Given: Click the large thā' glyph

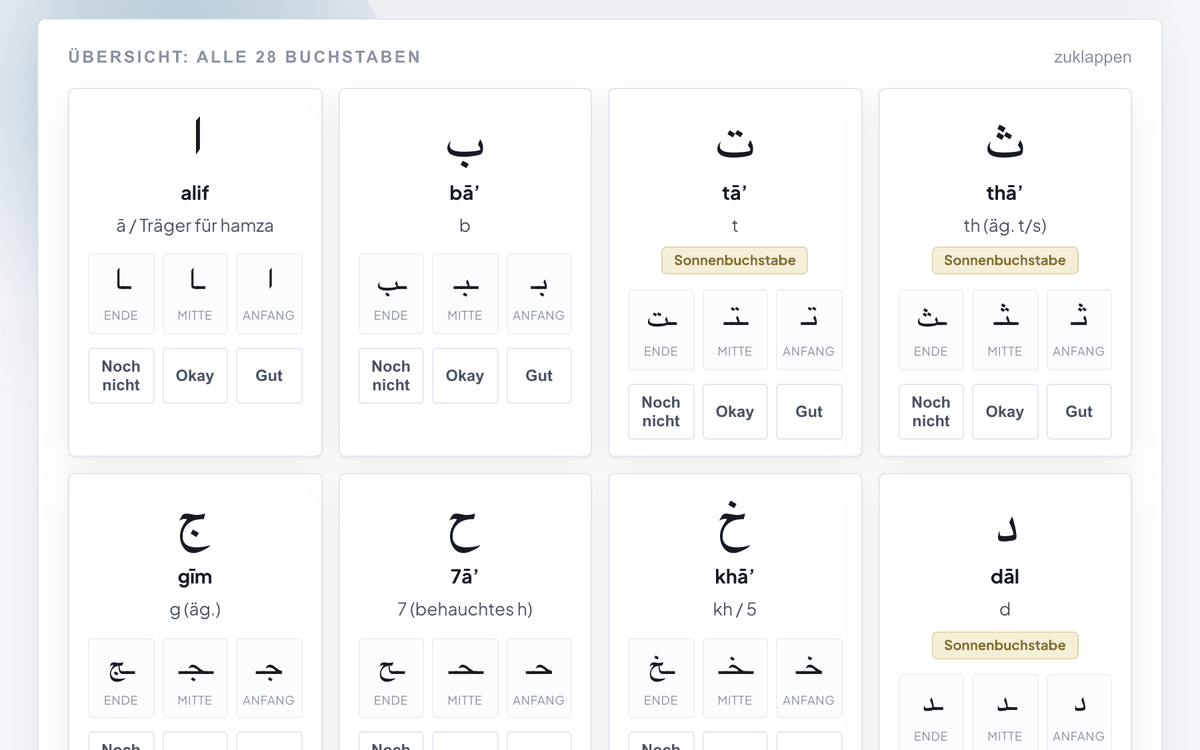Looking at the screenshot, I should point(1005,140).
